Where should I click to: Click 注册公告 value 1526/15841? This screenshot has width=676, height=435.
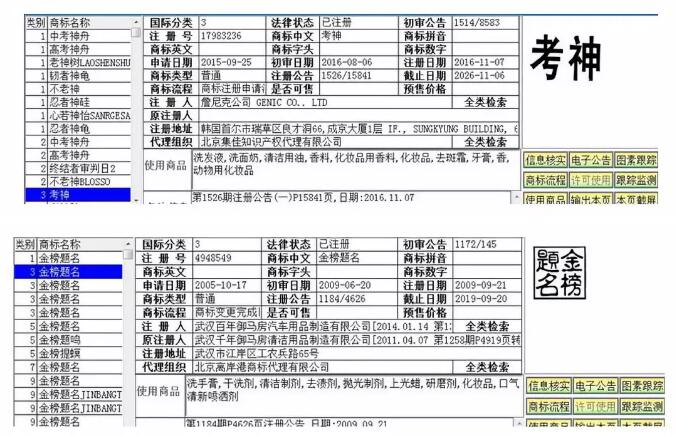(359, 75)
